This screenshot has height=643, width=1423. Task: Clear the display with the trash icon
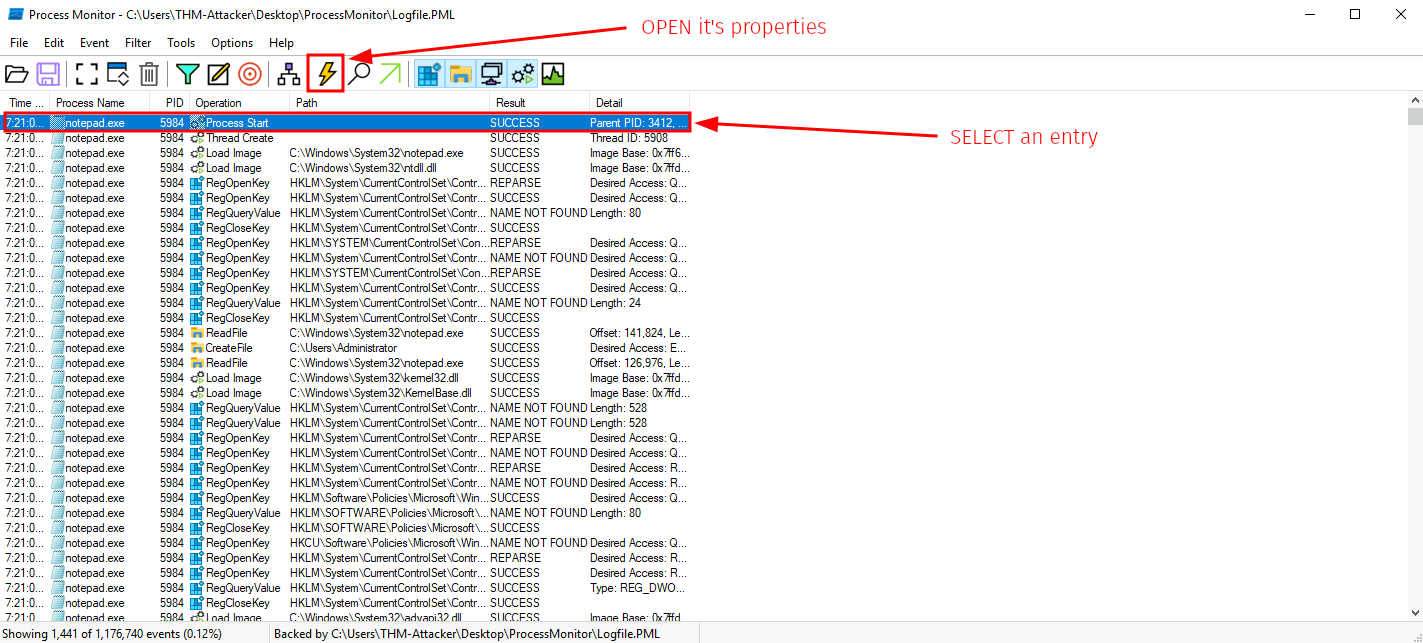[x=149, y=74]
